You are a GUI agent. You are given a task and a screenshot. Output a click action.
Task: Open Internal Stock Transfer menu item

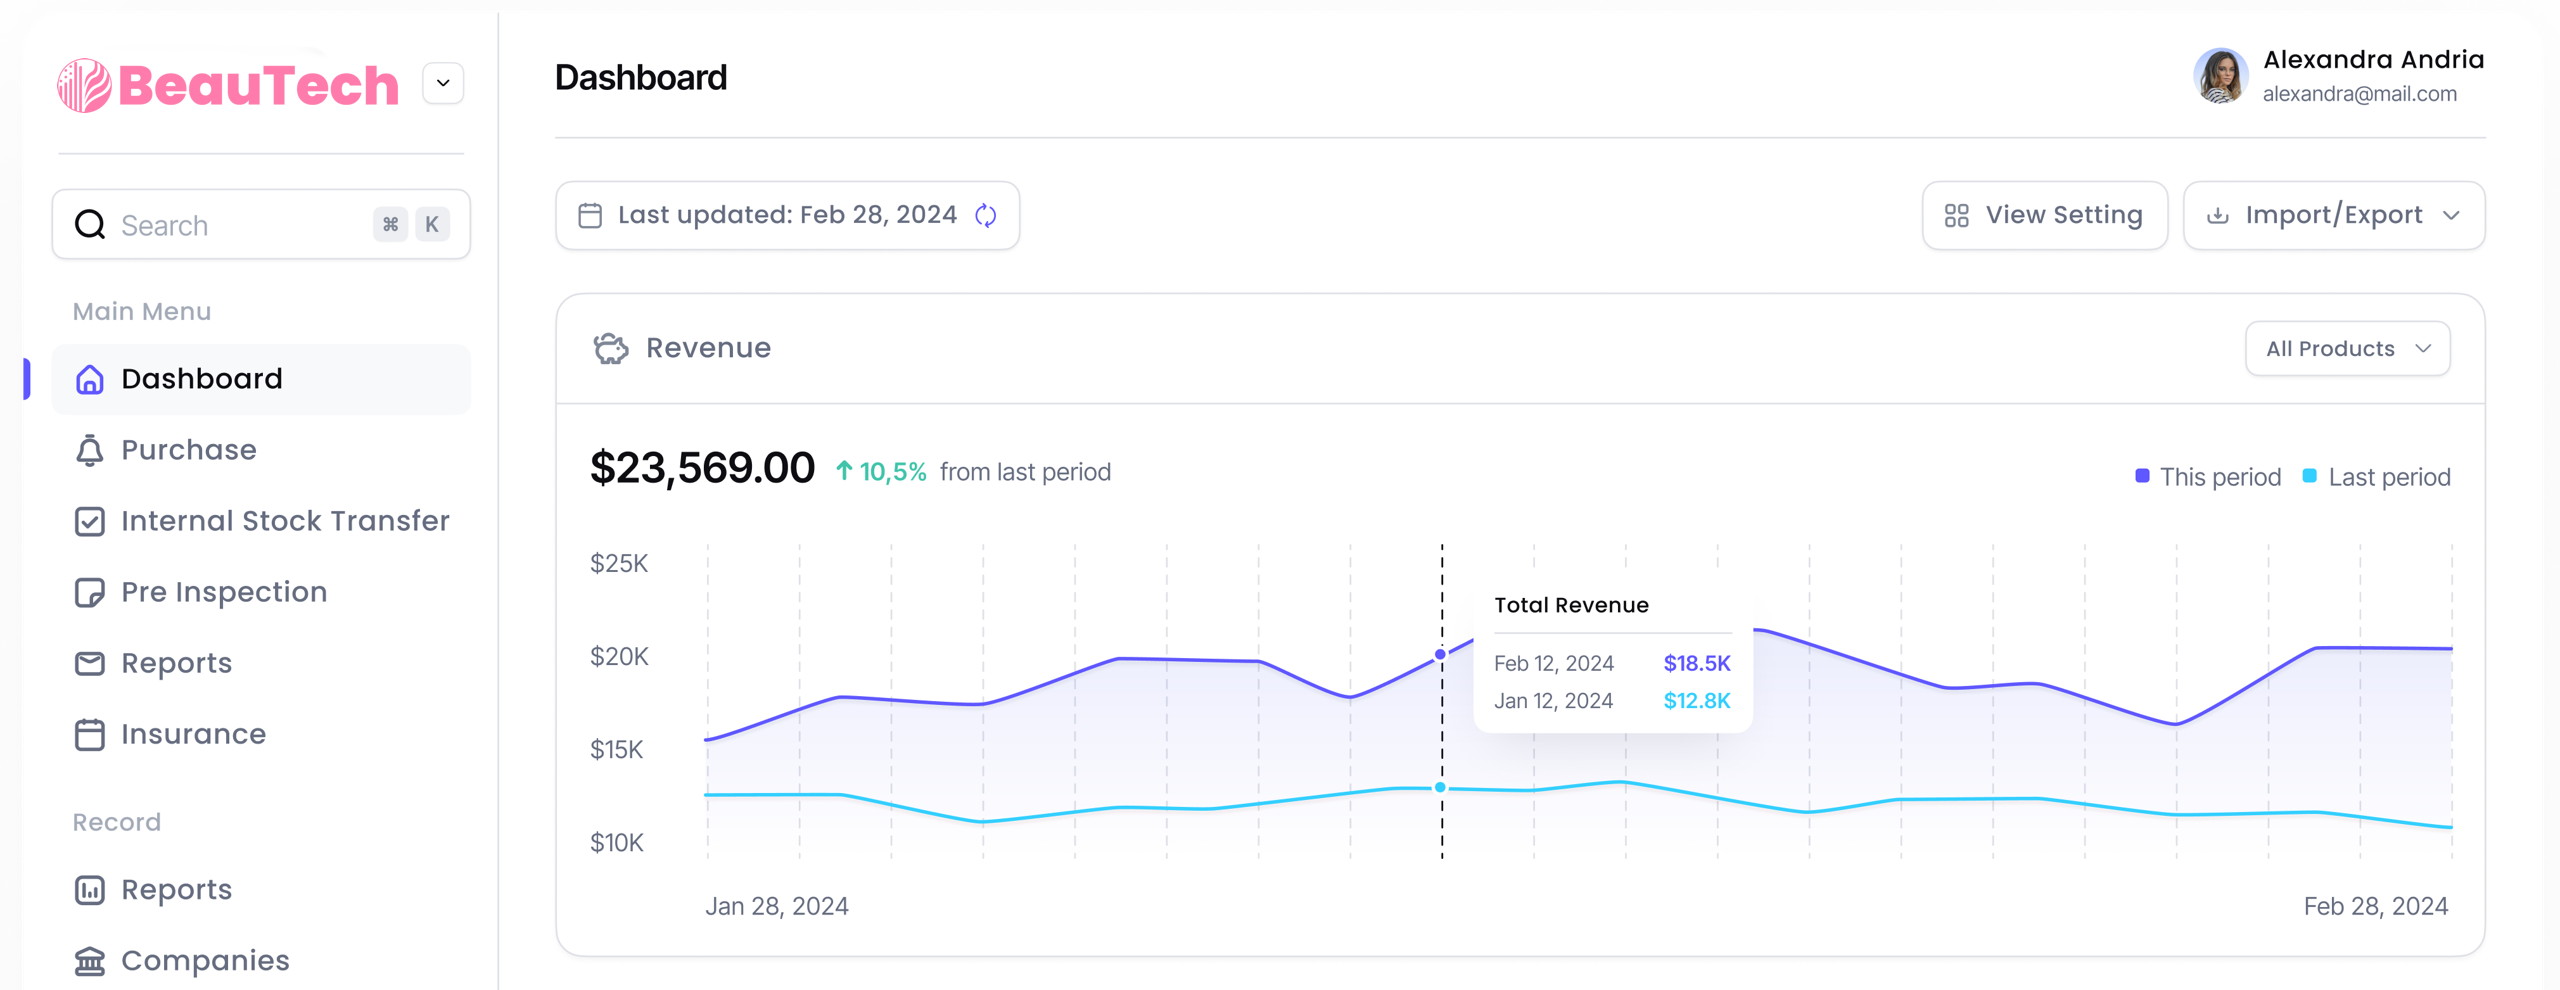coord(284,521)
